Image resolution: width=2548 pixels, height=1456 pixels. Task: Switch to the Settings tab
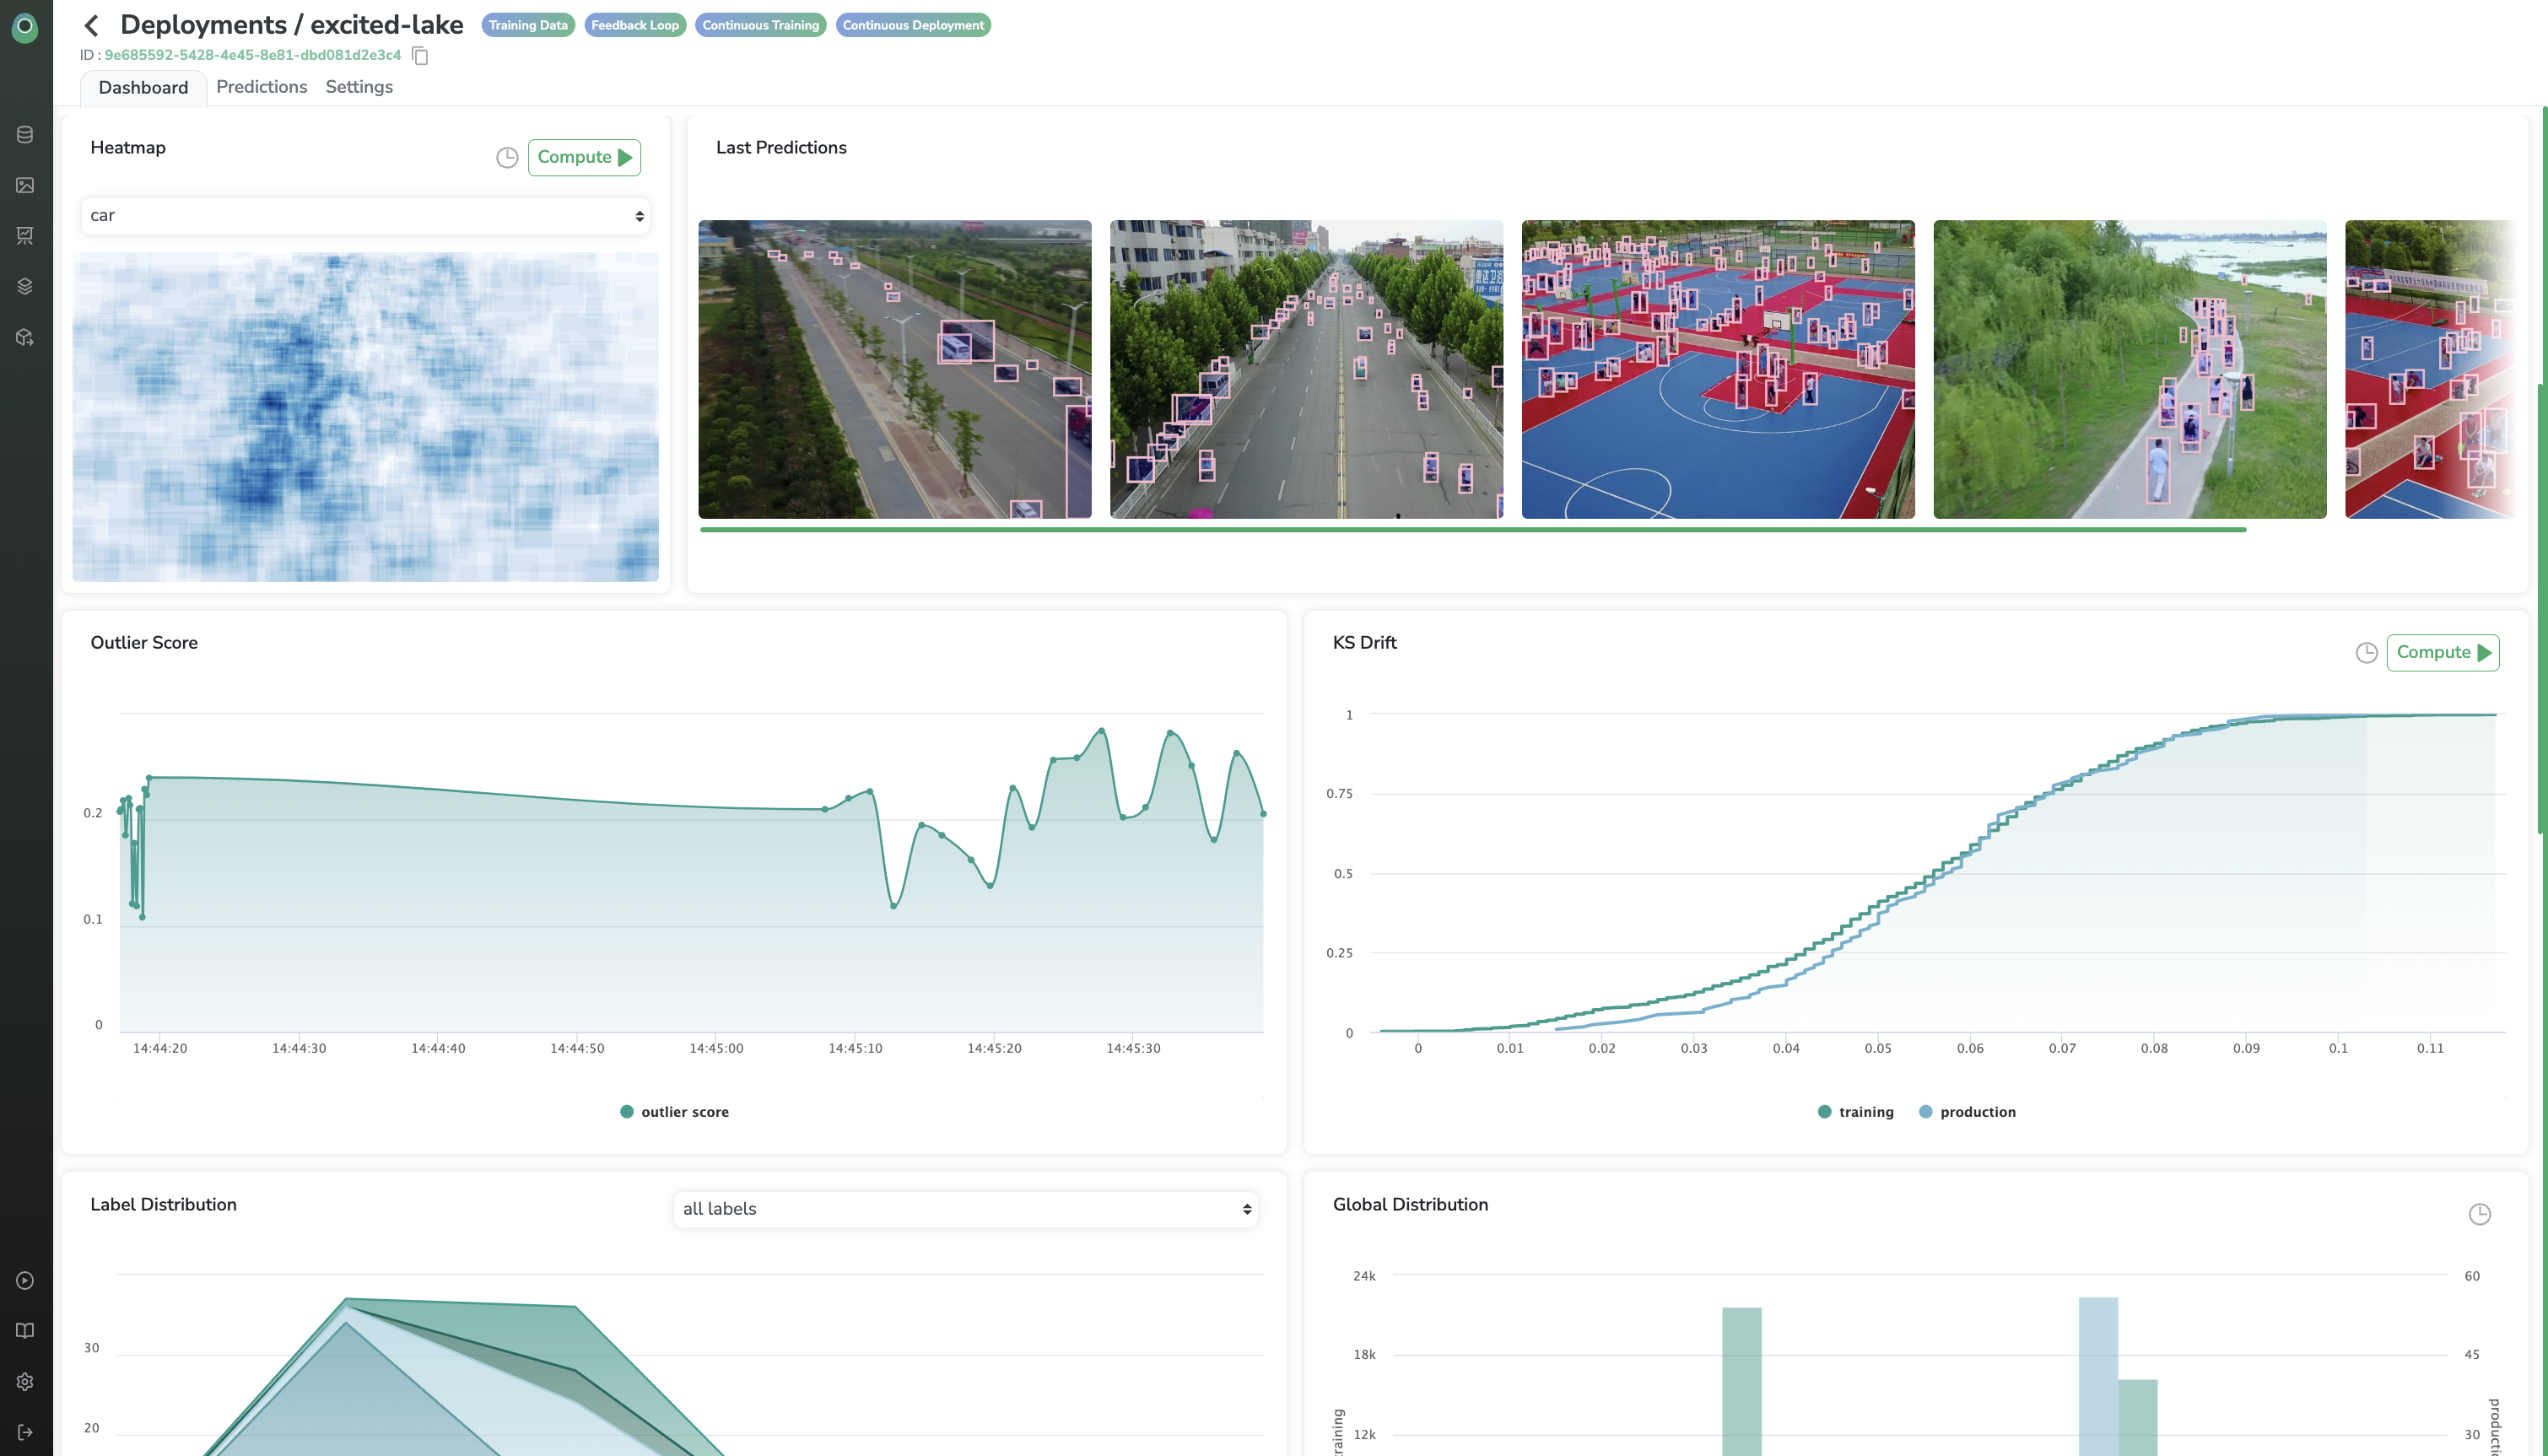coord(359,87)
